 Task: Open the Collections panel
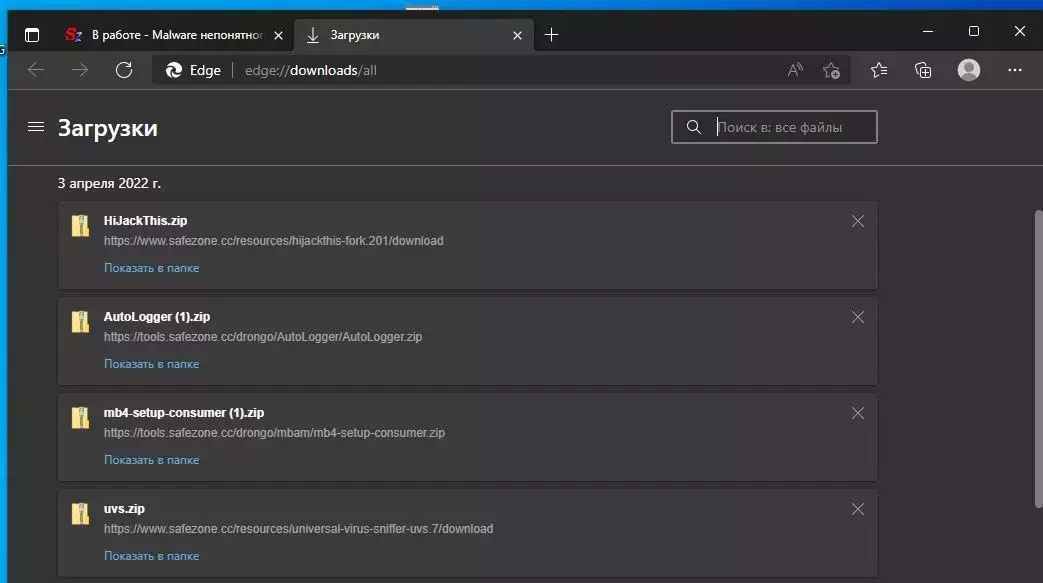pyautogui.click(x=923, y=70)
